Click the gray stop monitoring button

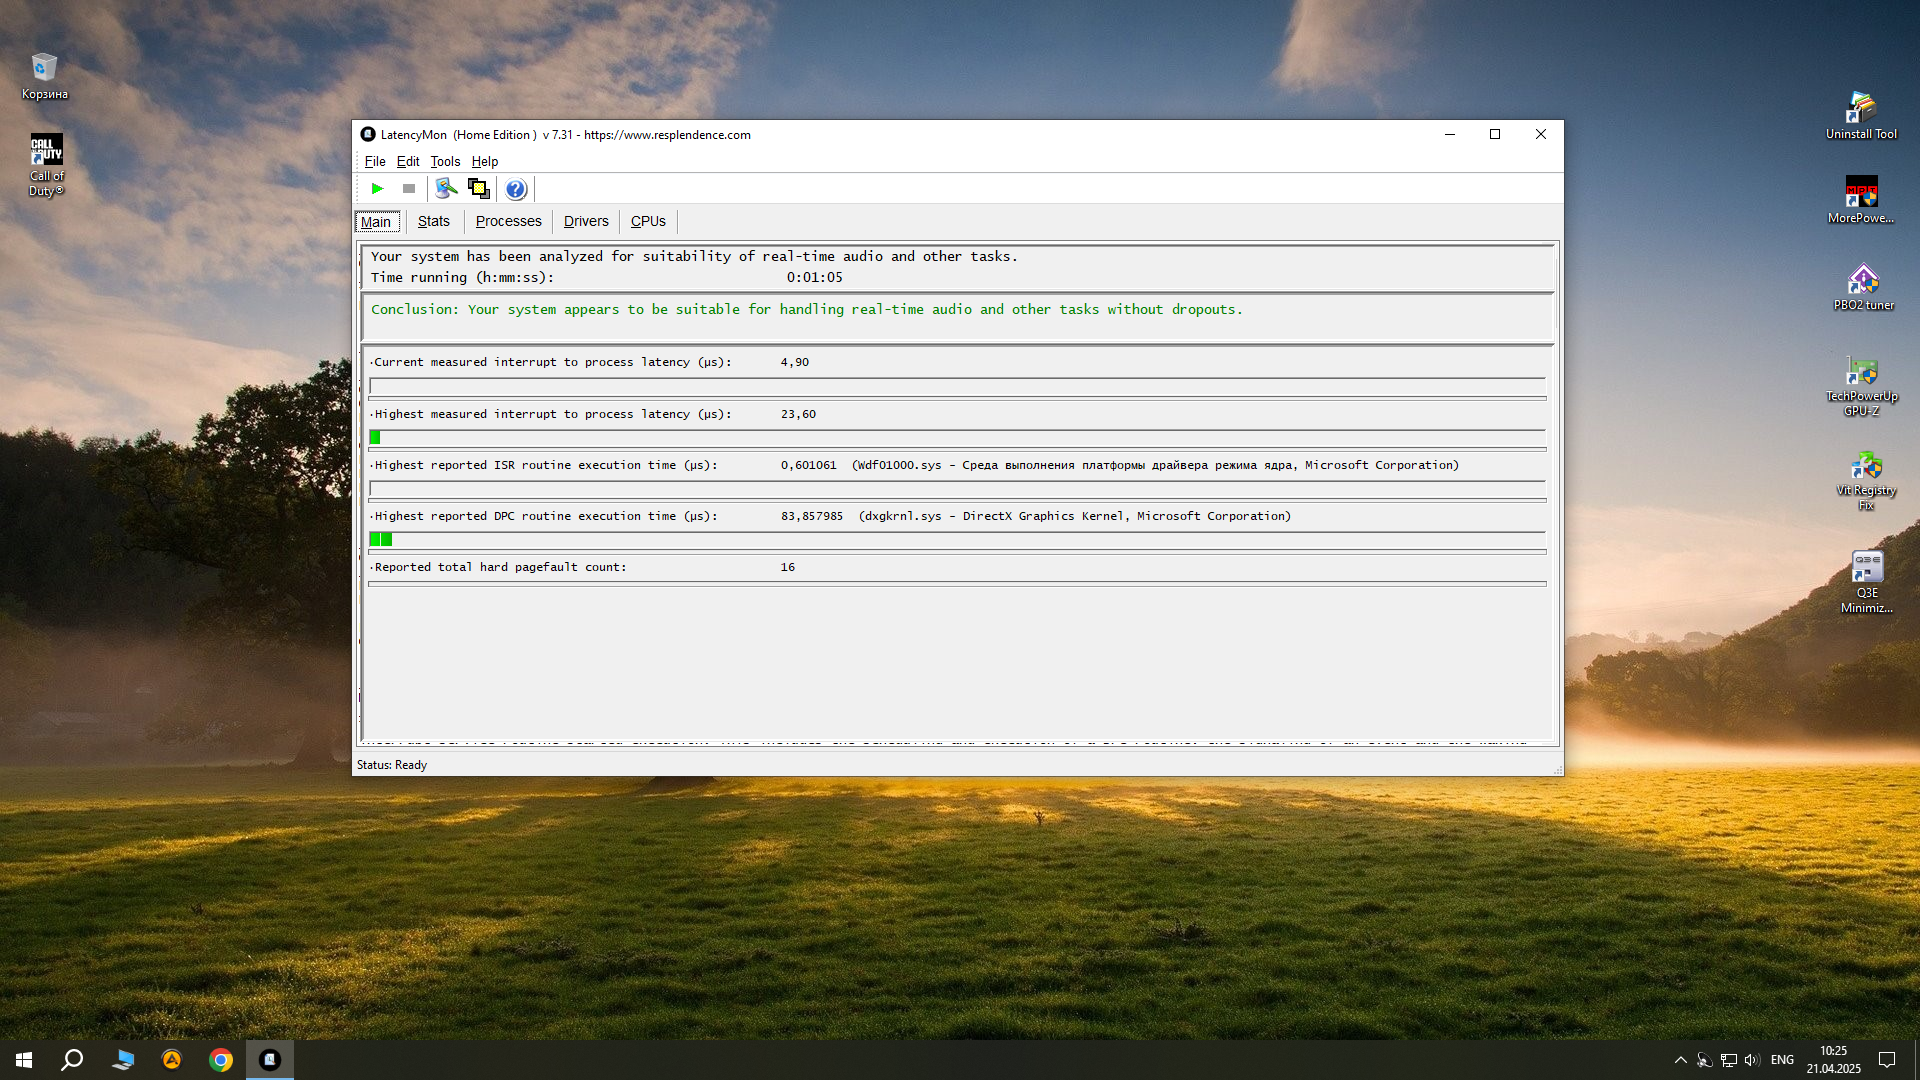(x=409, y=188)
